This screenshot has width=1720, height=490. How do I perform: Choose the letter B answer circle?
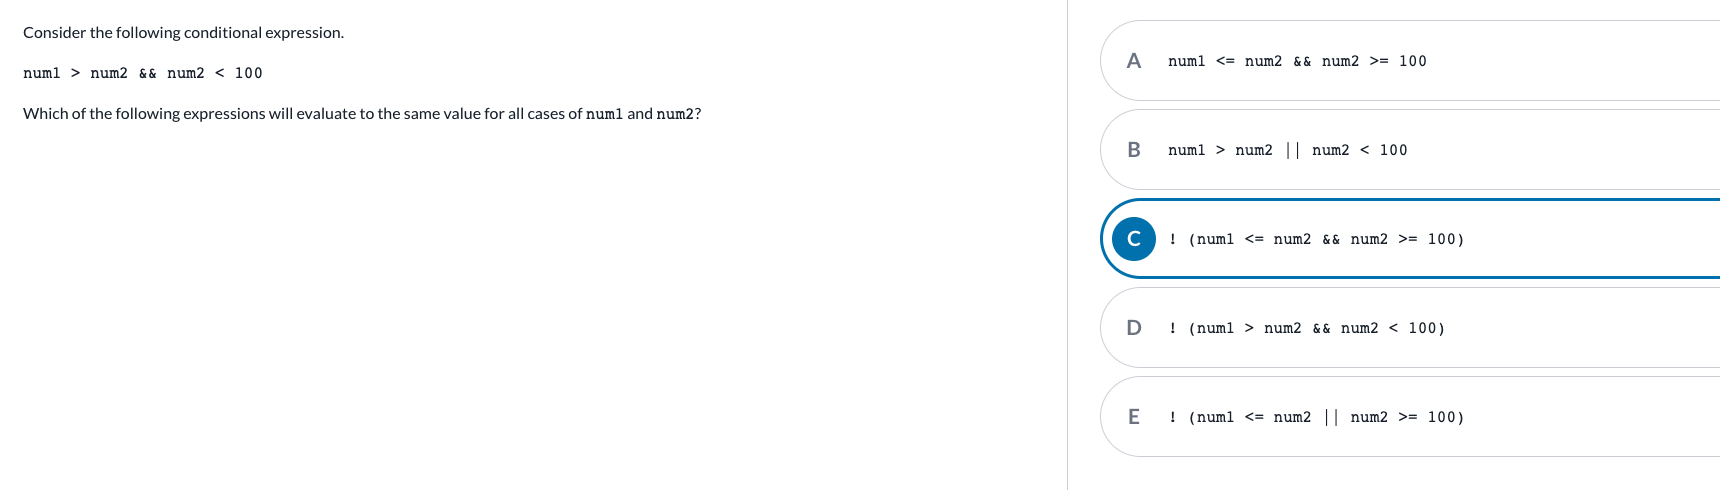coord(1133,150)
